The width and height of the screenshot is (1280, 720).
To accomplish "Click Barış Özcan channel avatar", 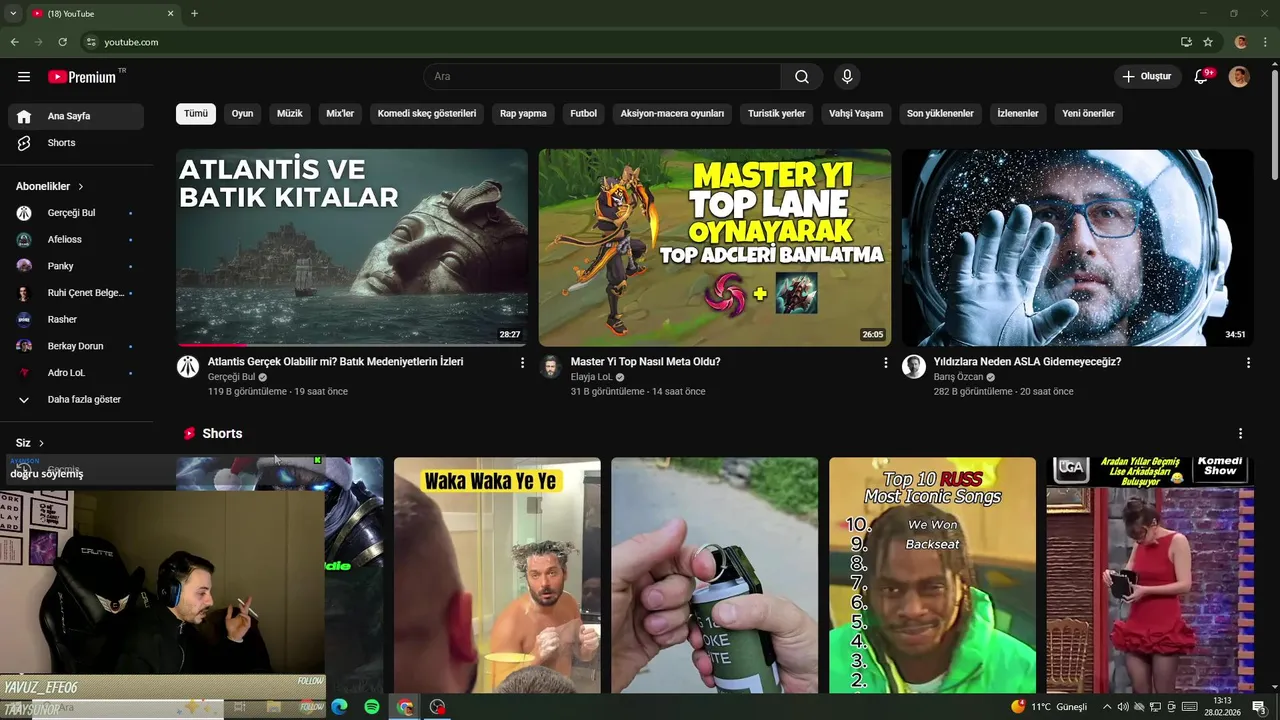I will tap(914, 366).
